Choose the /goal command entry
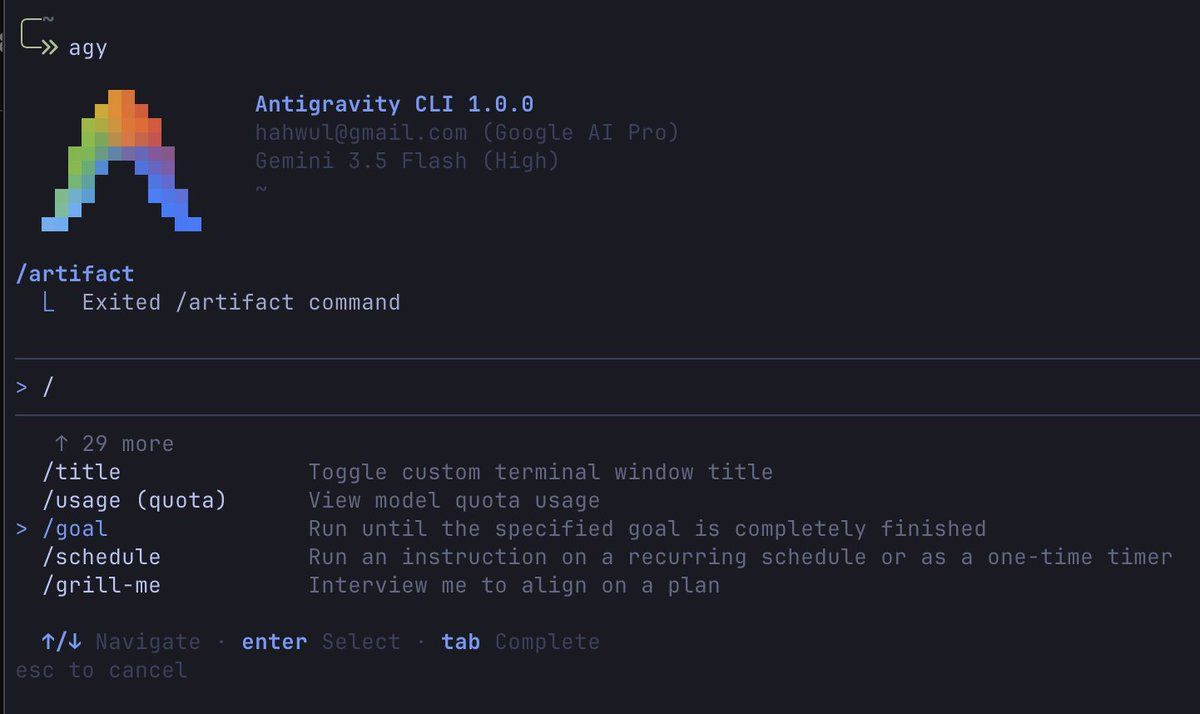The image size is (1200, 714). pos(75,529)
